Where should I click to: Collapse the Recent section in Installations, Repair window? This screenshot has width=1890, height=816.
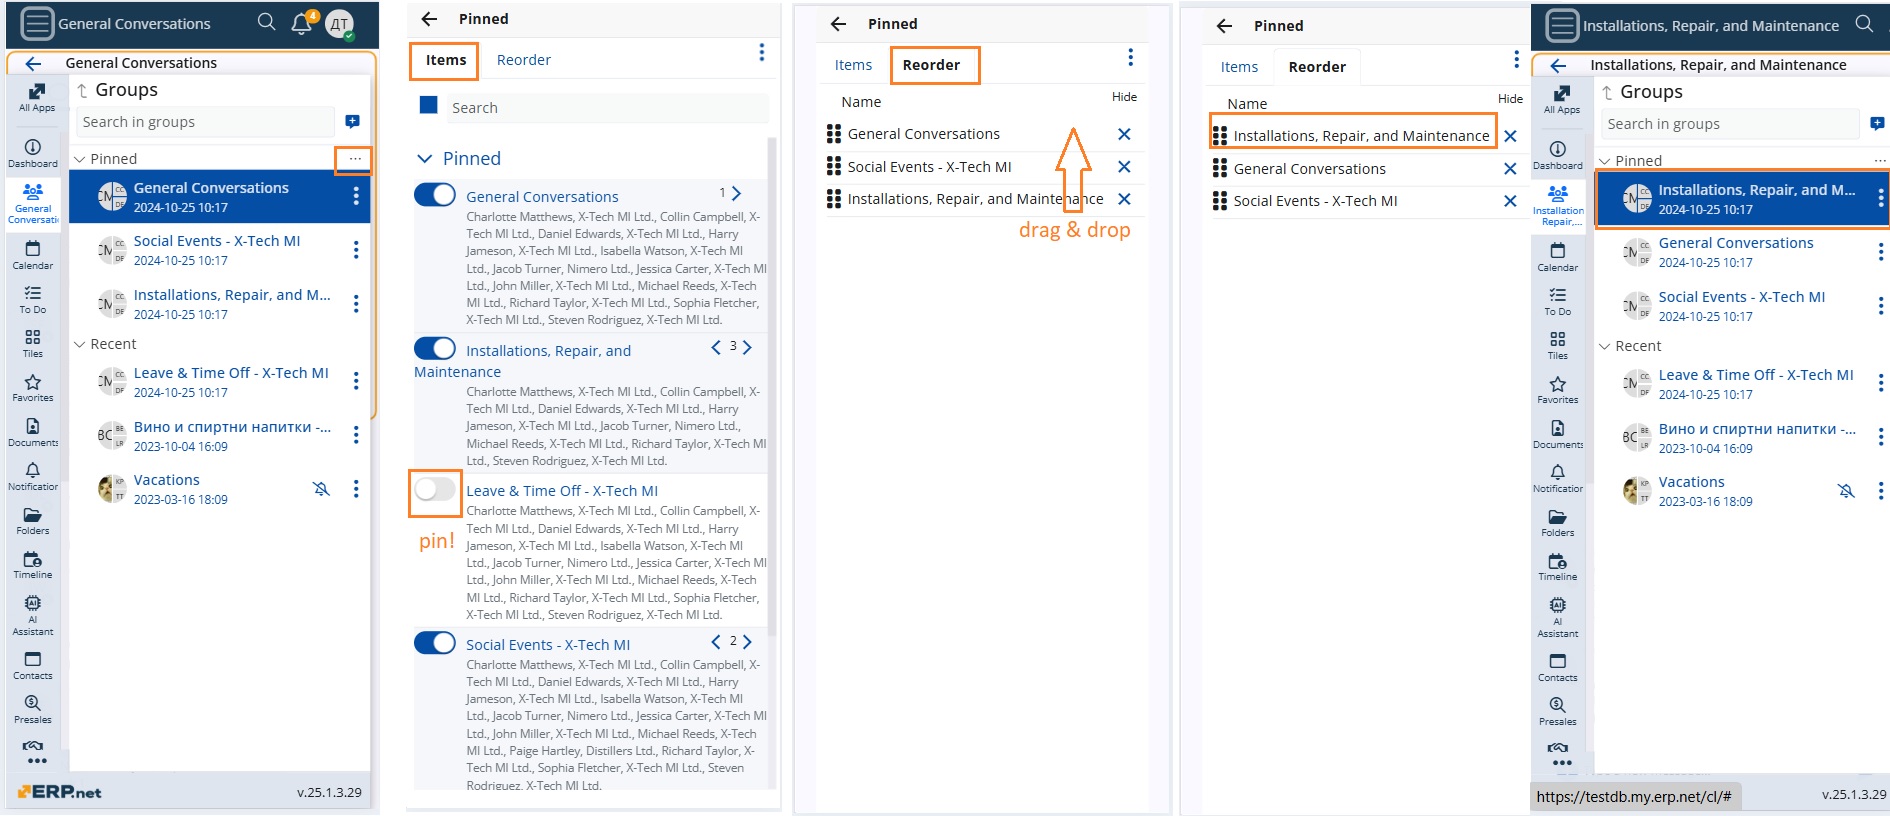coord(1605,346)
